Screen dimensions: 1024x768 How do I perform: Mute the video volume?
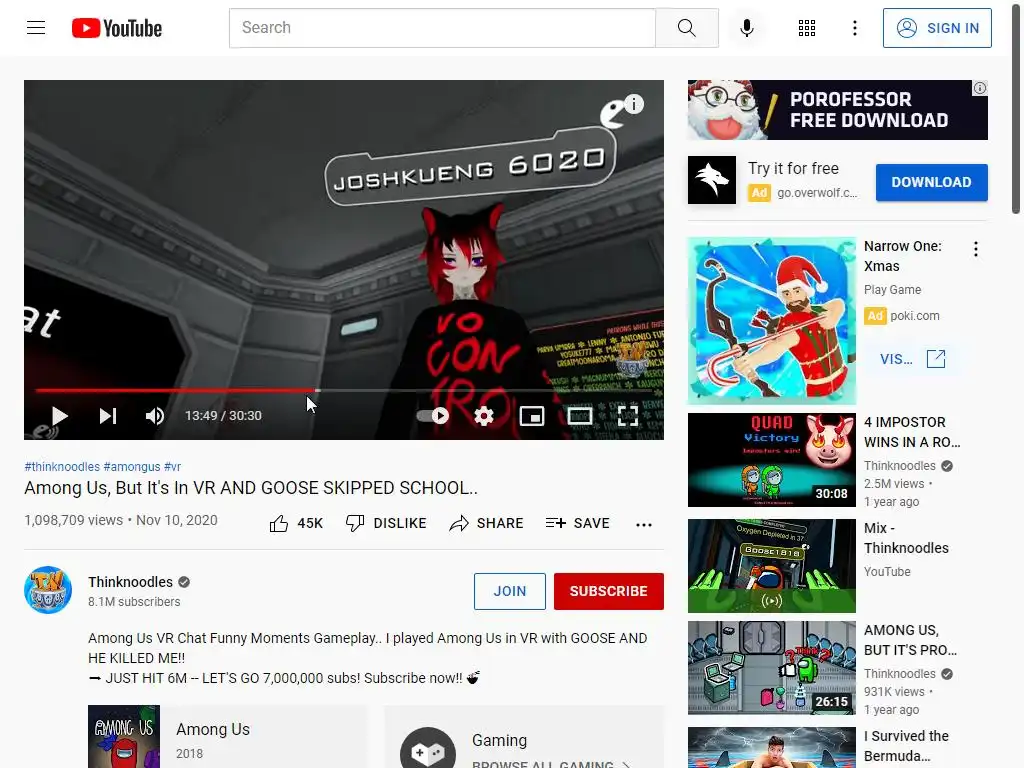[x=154, y=416]
